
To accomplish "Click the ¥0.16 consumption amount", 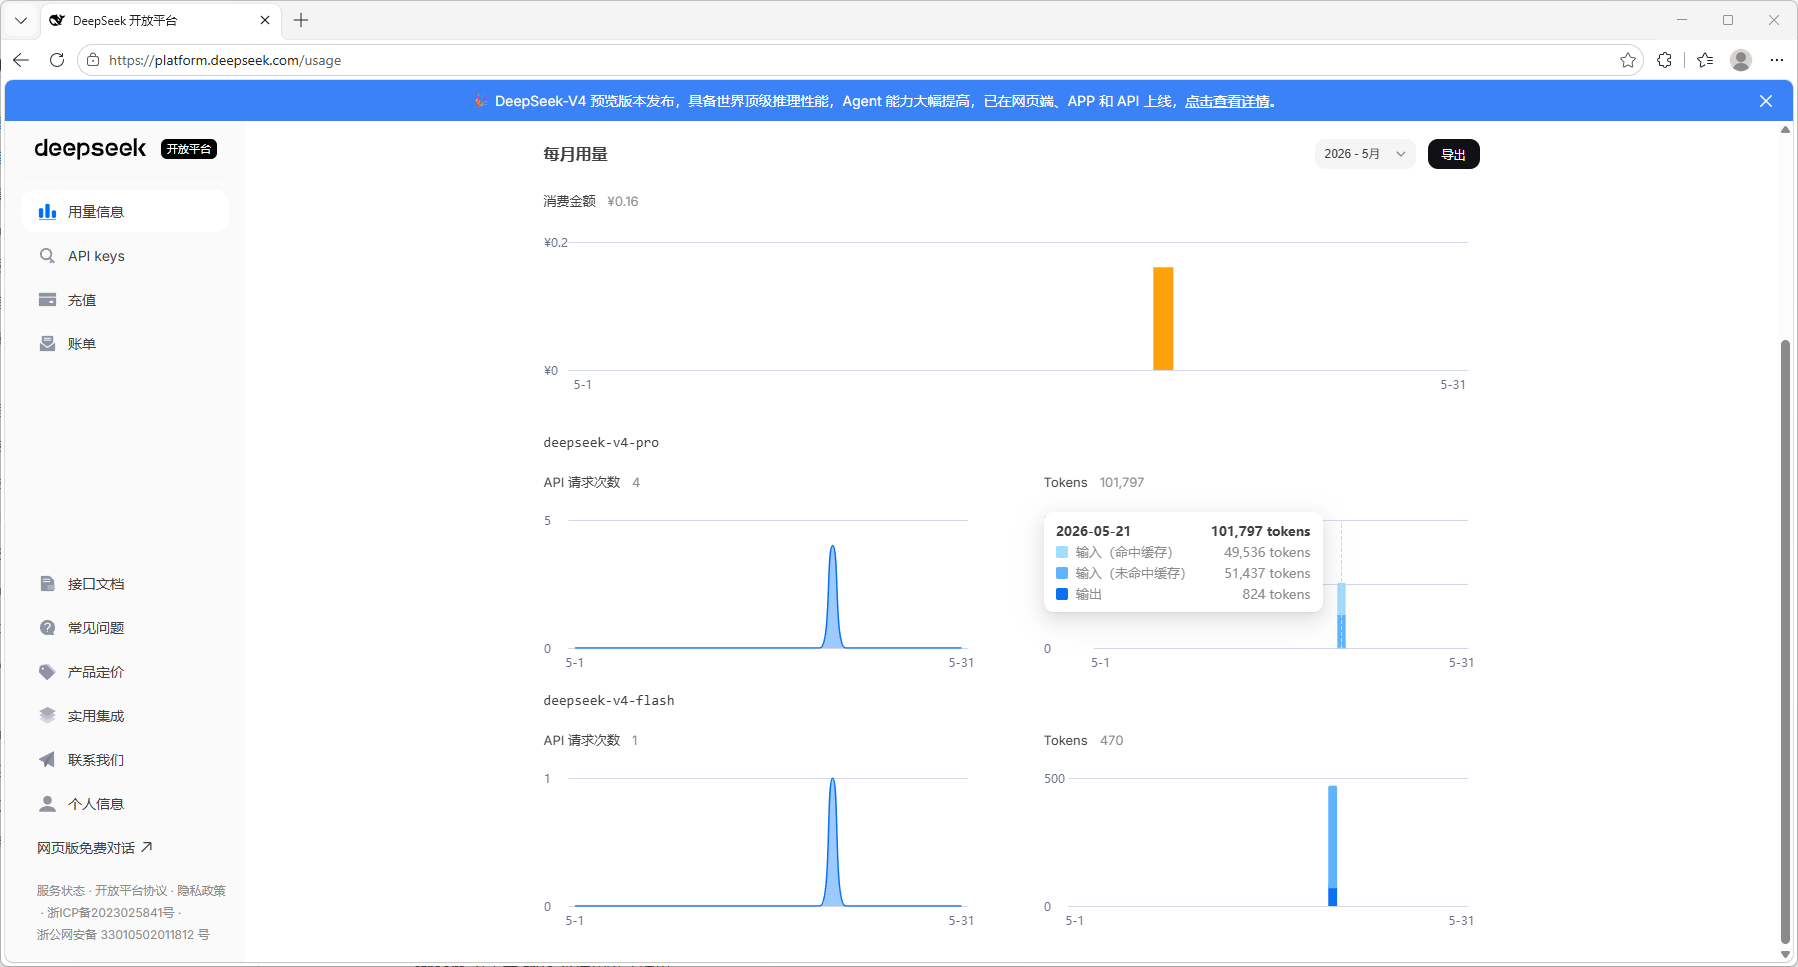I will pyautogui.click(x=623, y=201).
